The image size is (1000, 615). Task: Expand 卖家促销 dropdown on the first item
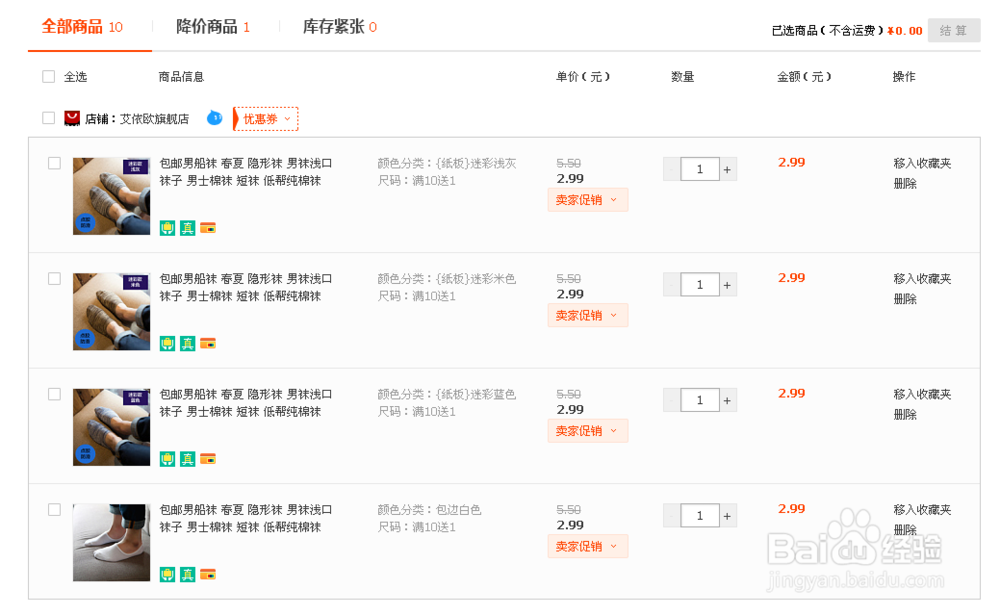click(x=587, y=200)
